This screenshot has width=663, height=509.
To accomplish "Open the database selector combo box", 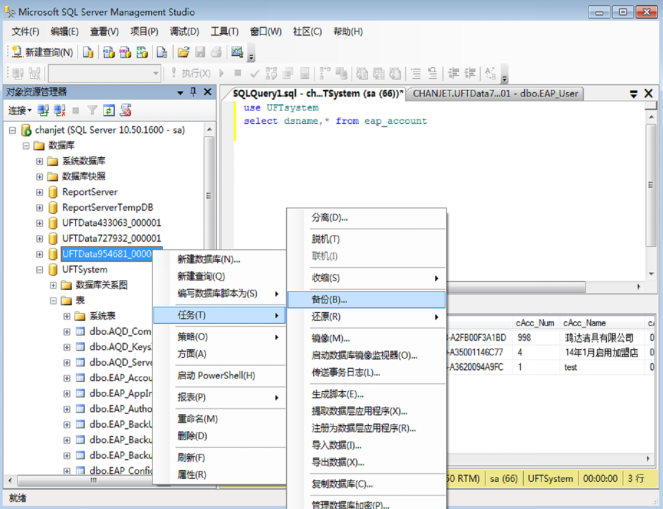I will click(x=104, y=74).
